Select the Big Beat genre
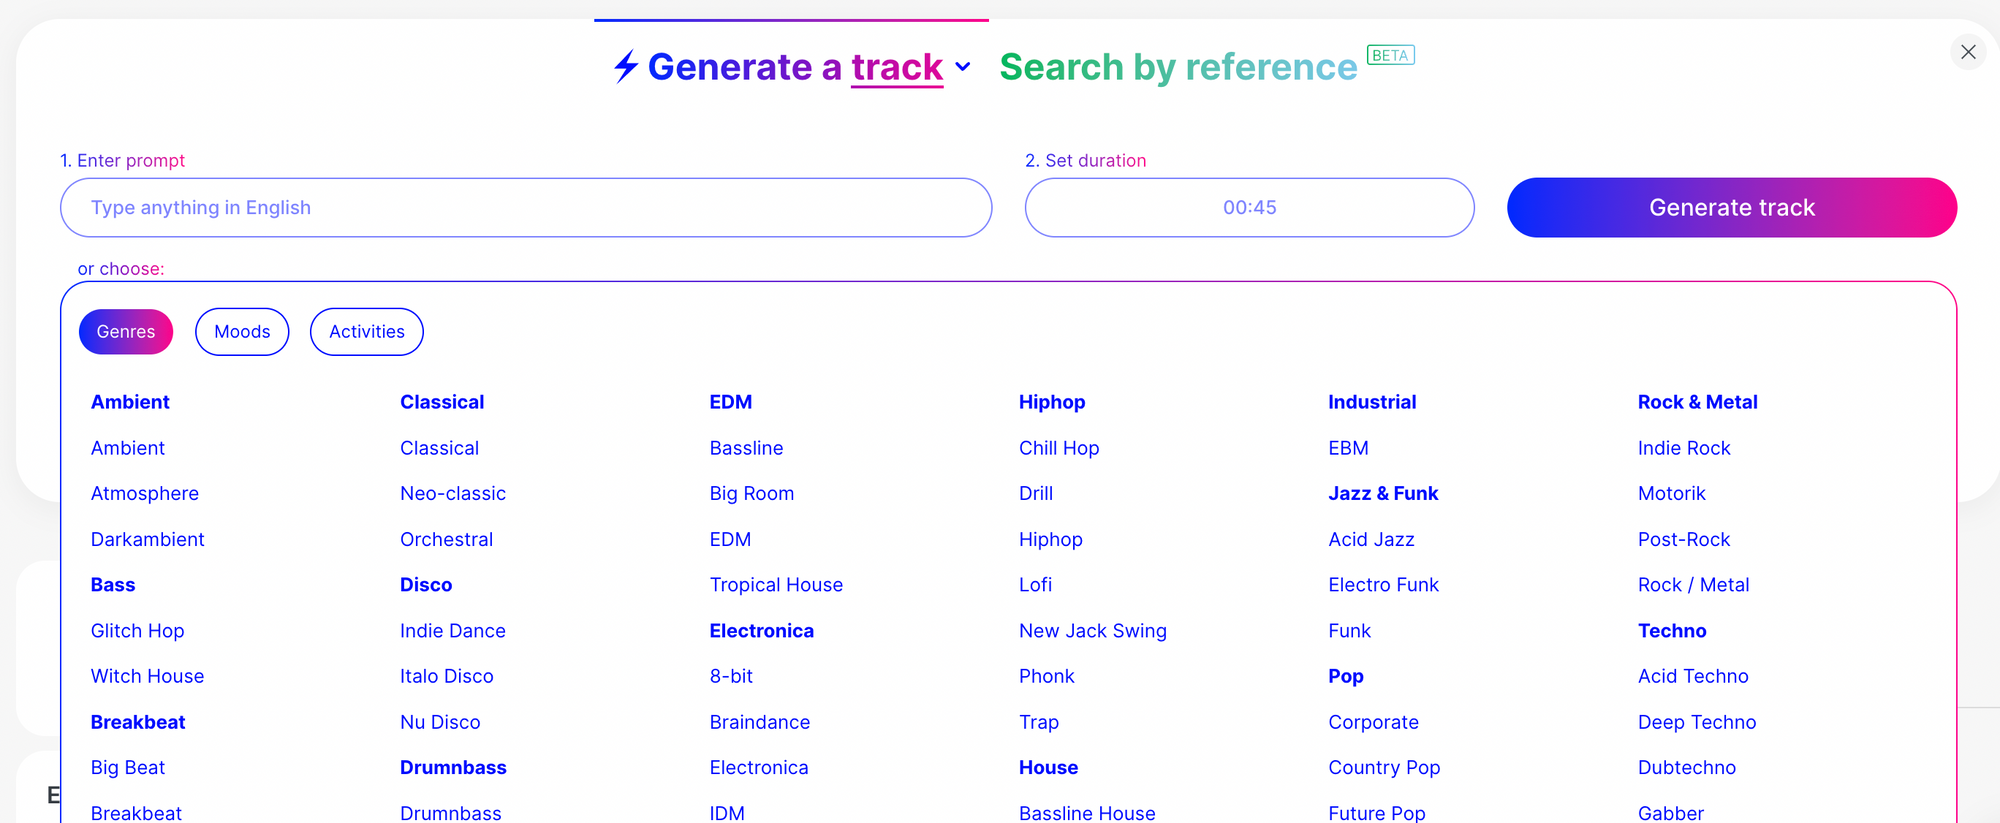The image size is (2000, 823). click(x=128, y=768)
